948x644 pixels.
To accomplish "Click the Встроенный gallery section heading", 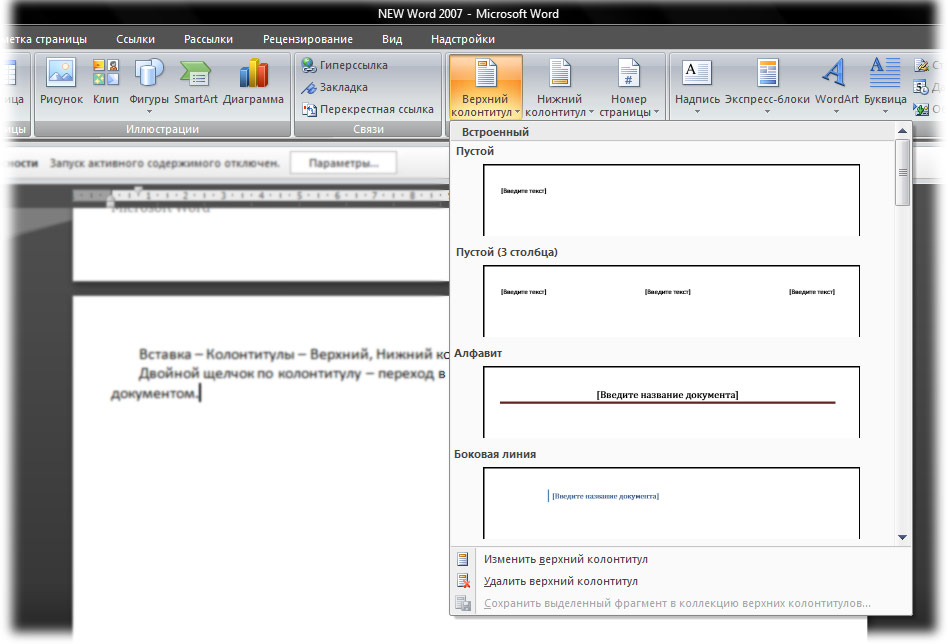I will pyautogui.click(x=495, y=132).
